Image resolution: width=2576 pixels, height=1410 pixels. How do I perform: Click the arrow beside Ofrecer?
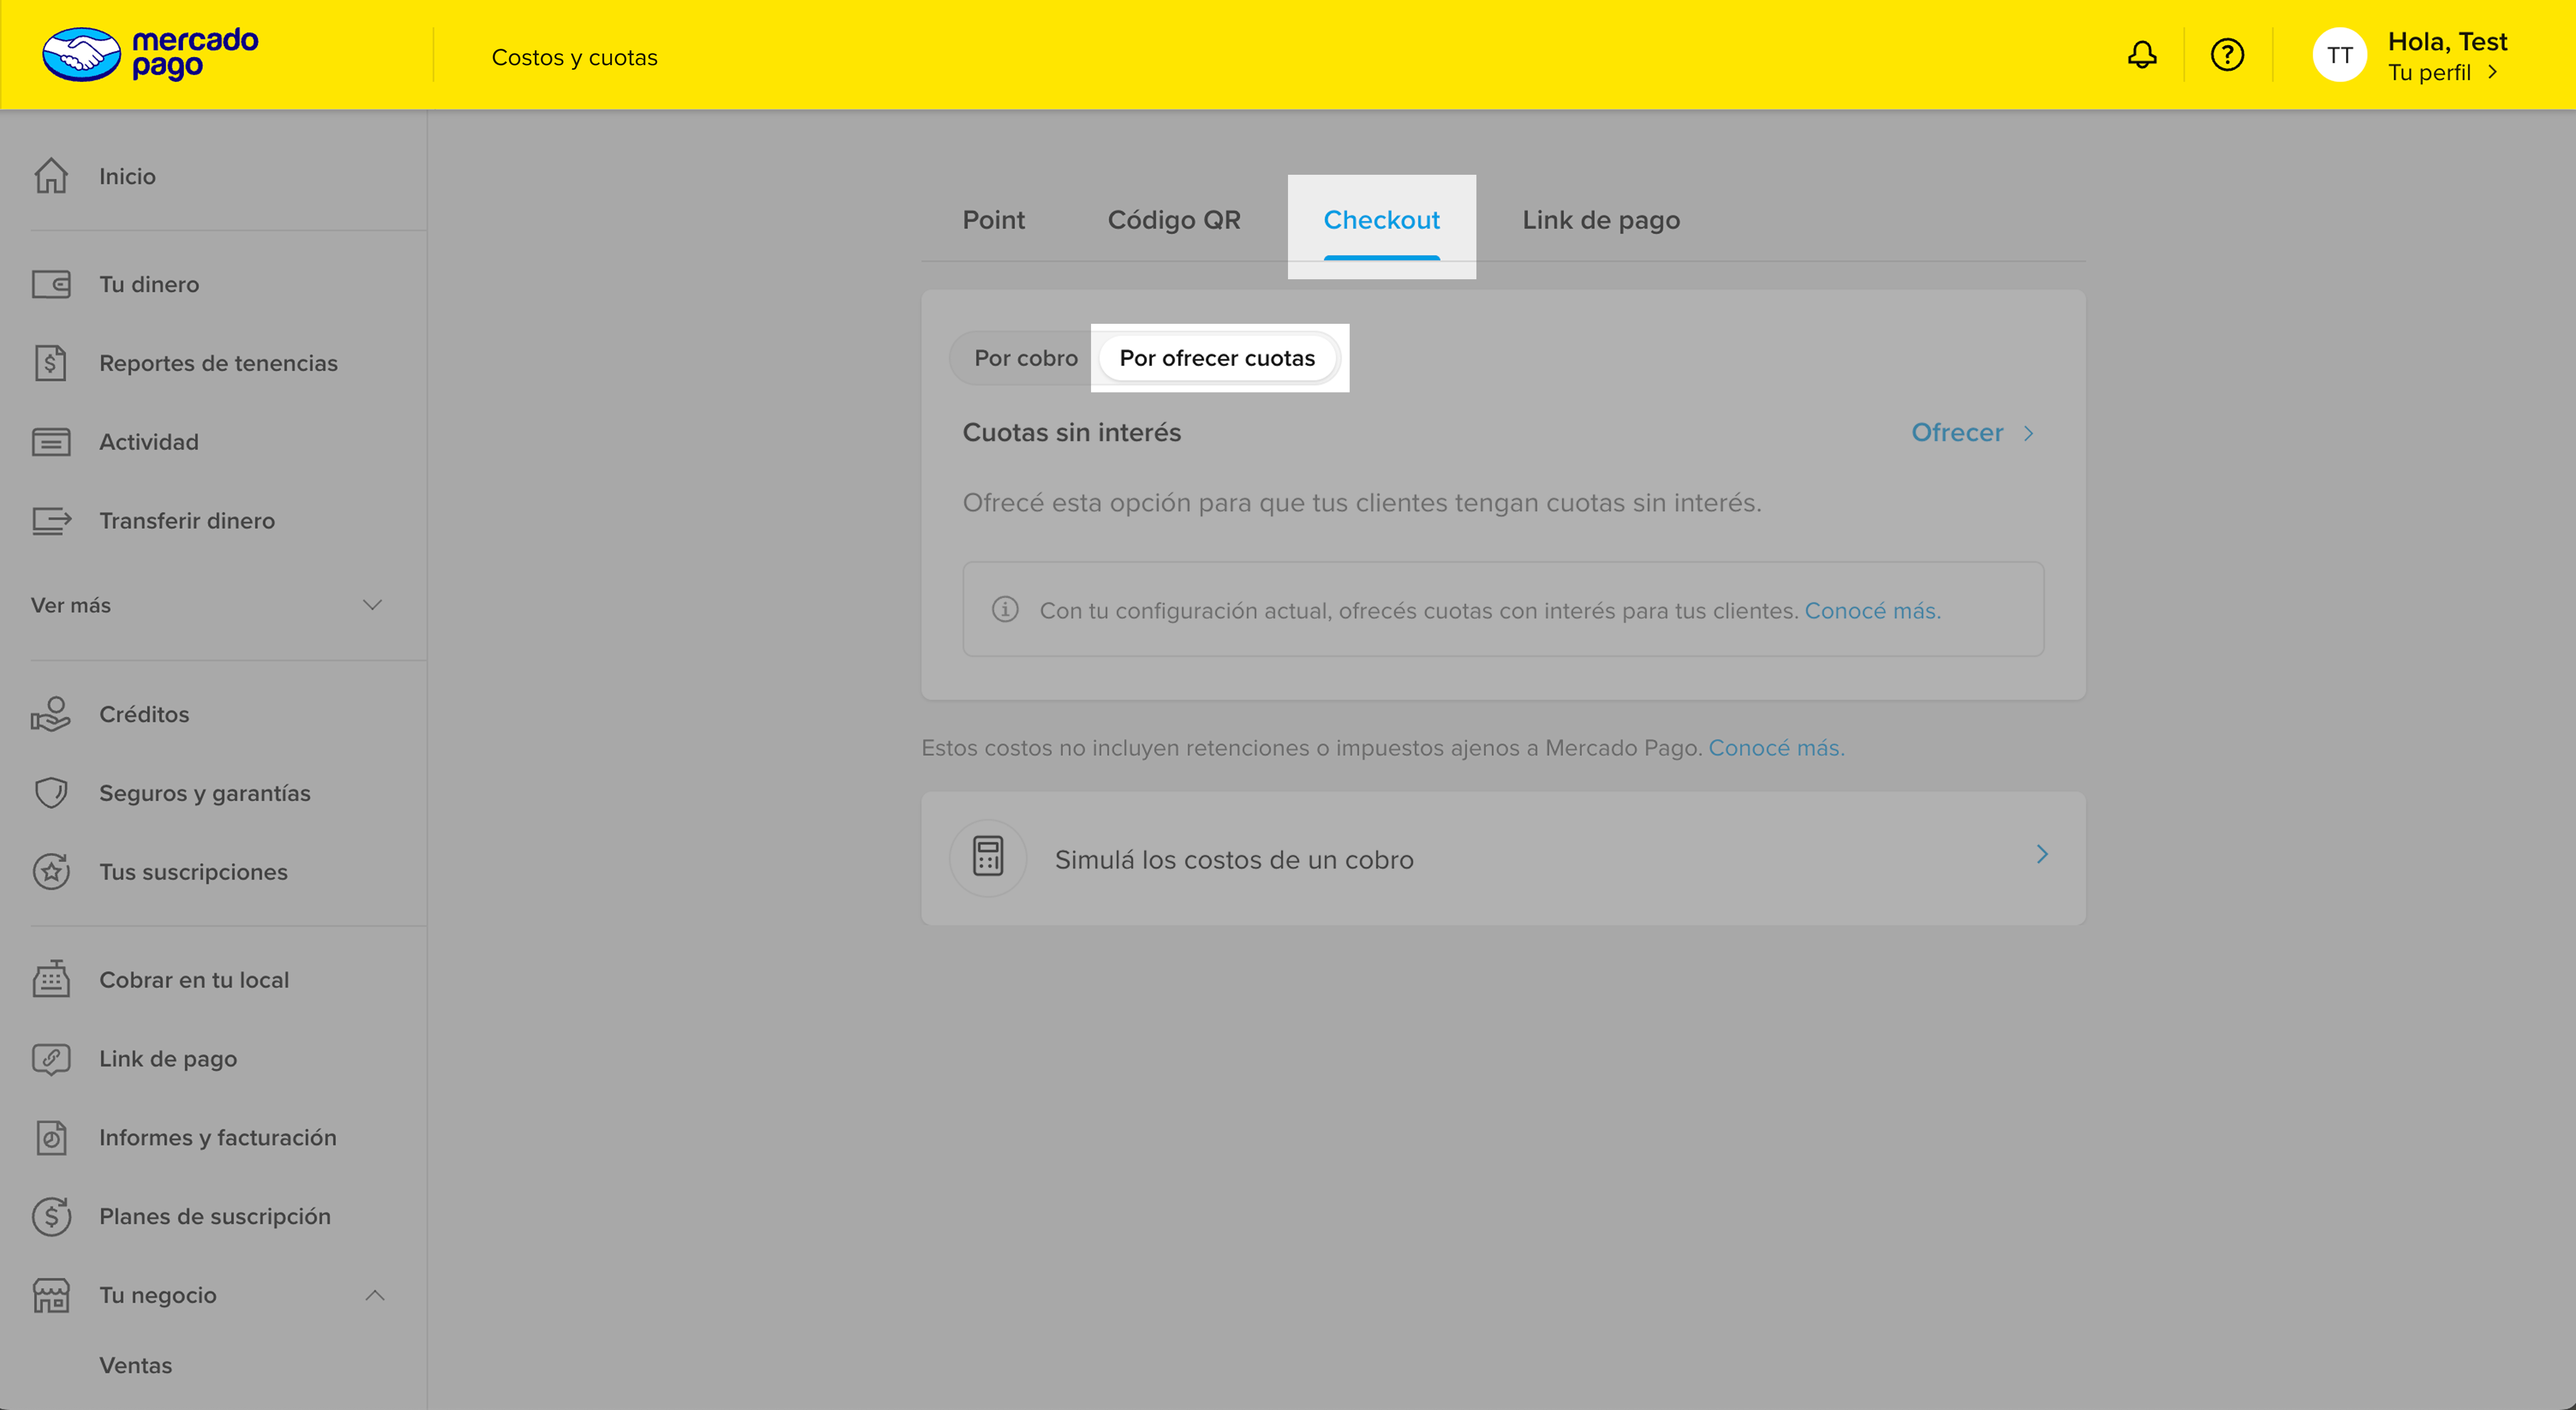pyautogui.click(x=2029, y=433)
